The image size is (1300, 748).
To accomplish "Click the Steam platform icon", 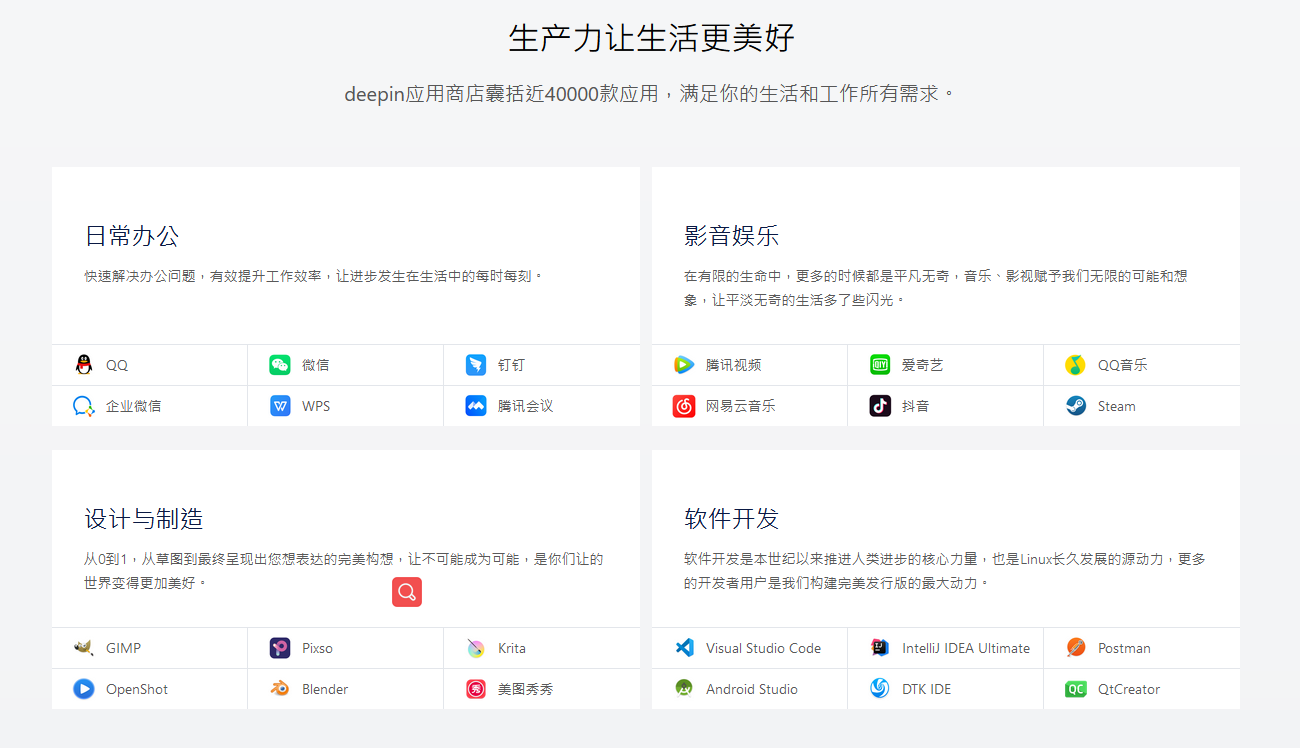I will point(1075,405).
